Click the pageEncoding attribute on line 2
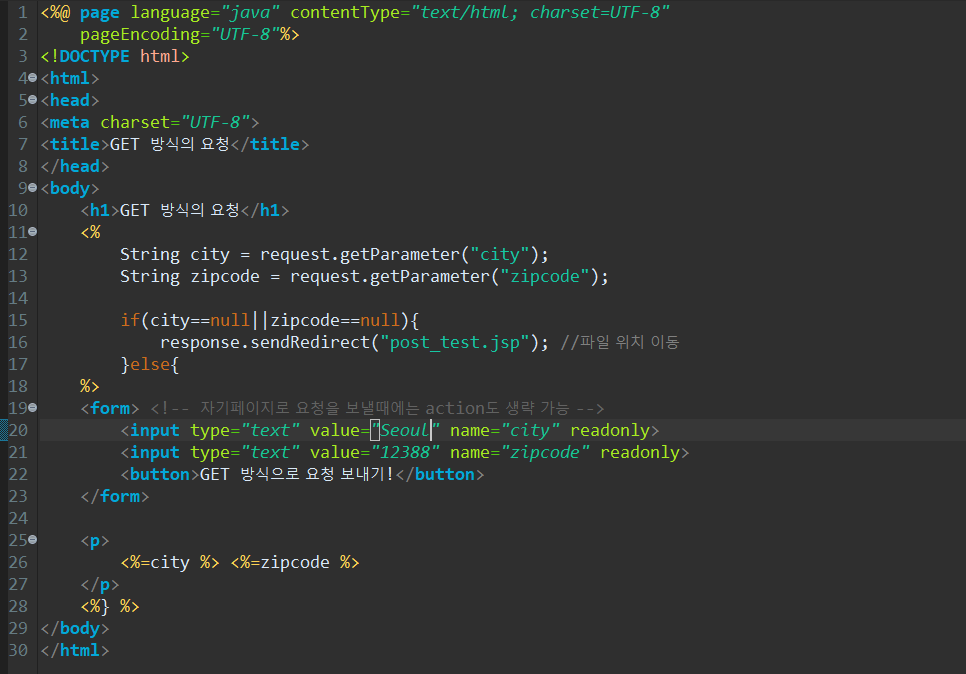The width and height of the screenshot is (966, 674). click(x=145, y=35)
